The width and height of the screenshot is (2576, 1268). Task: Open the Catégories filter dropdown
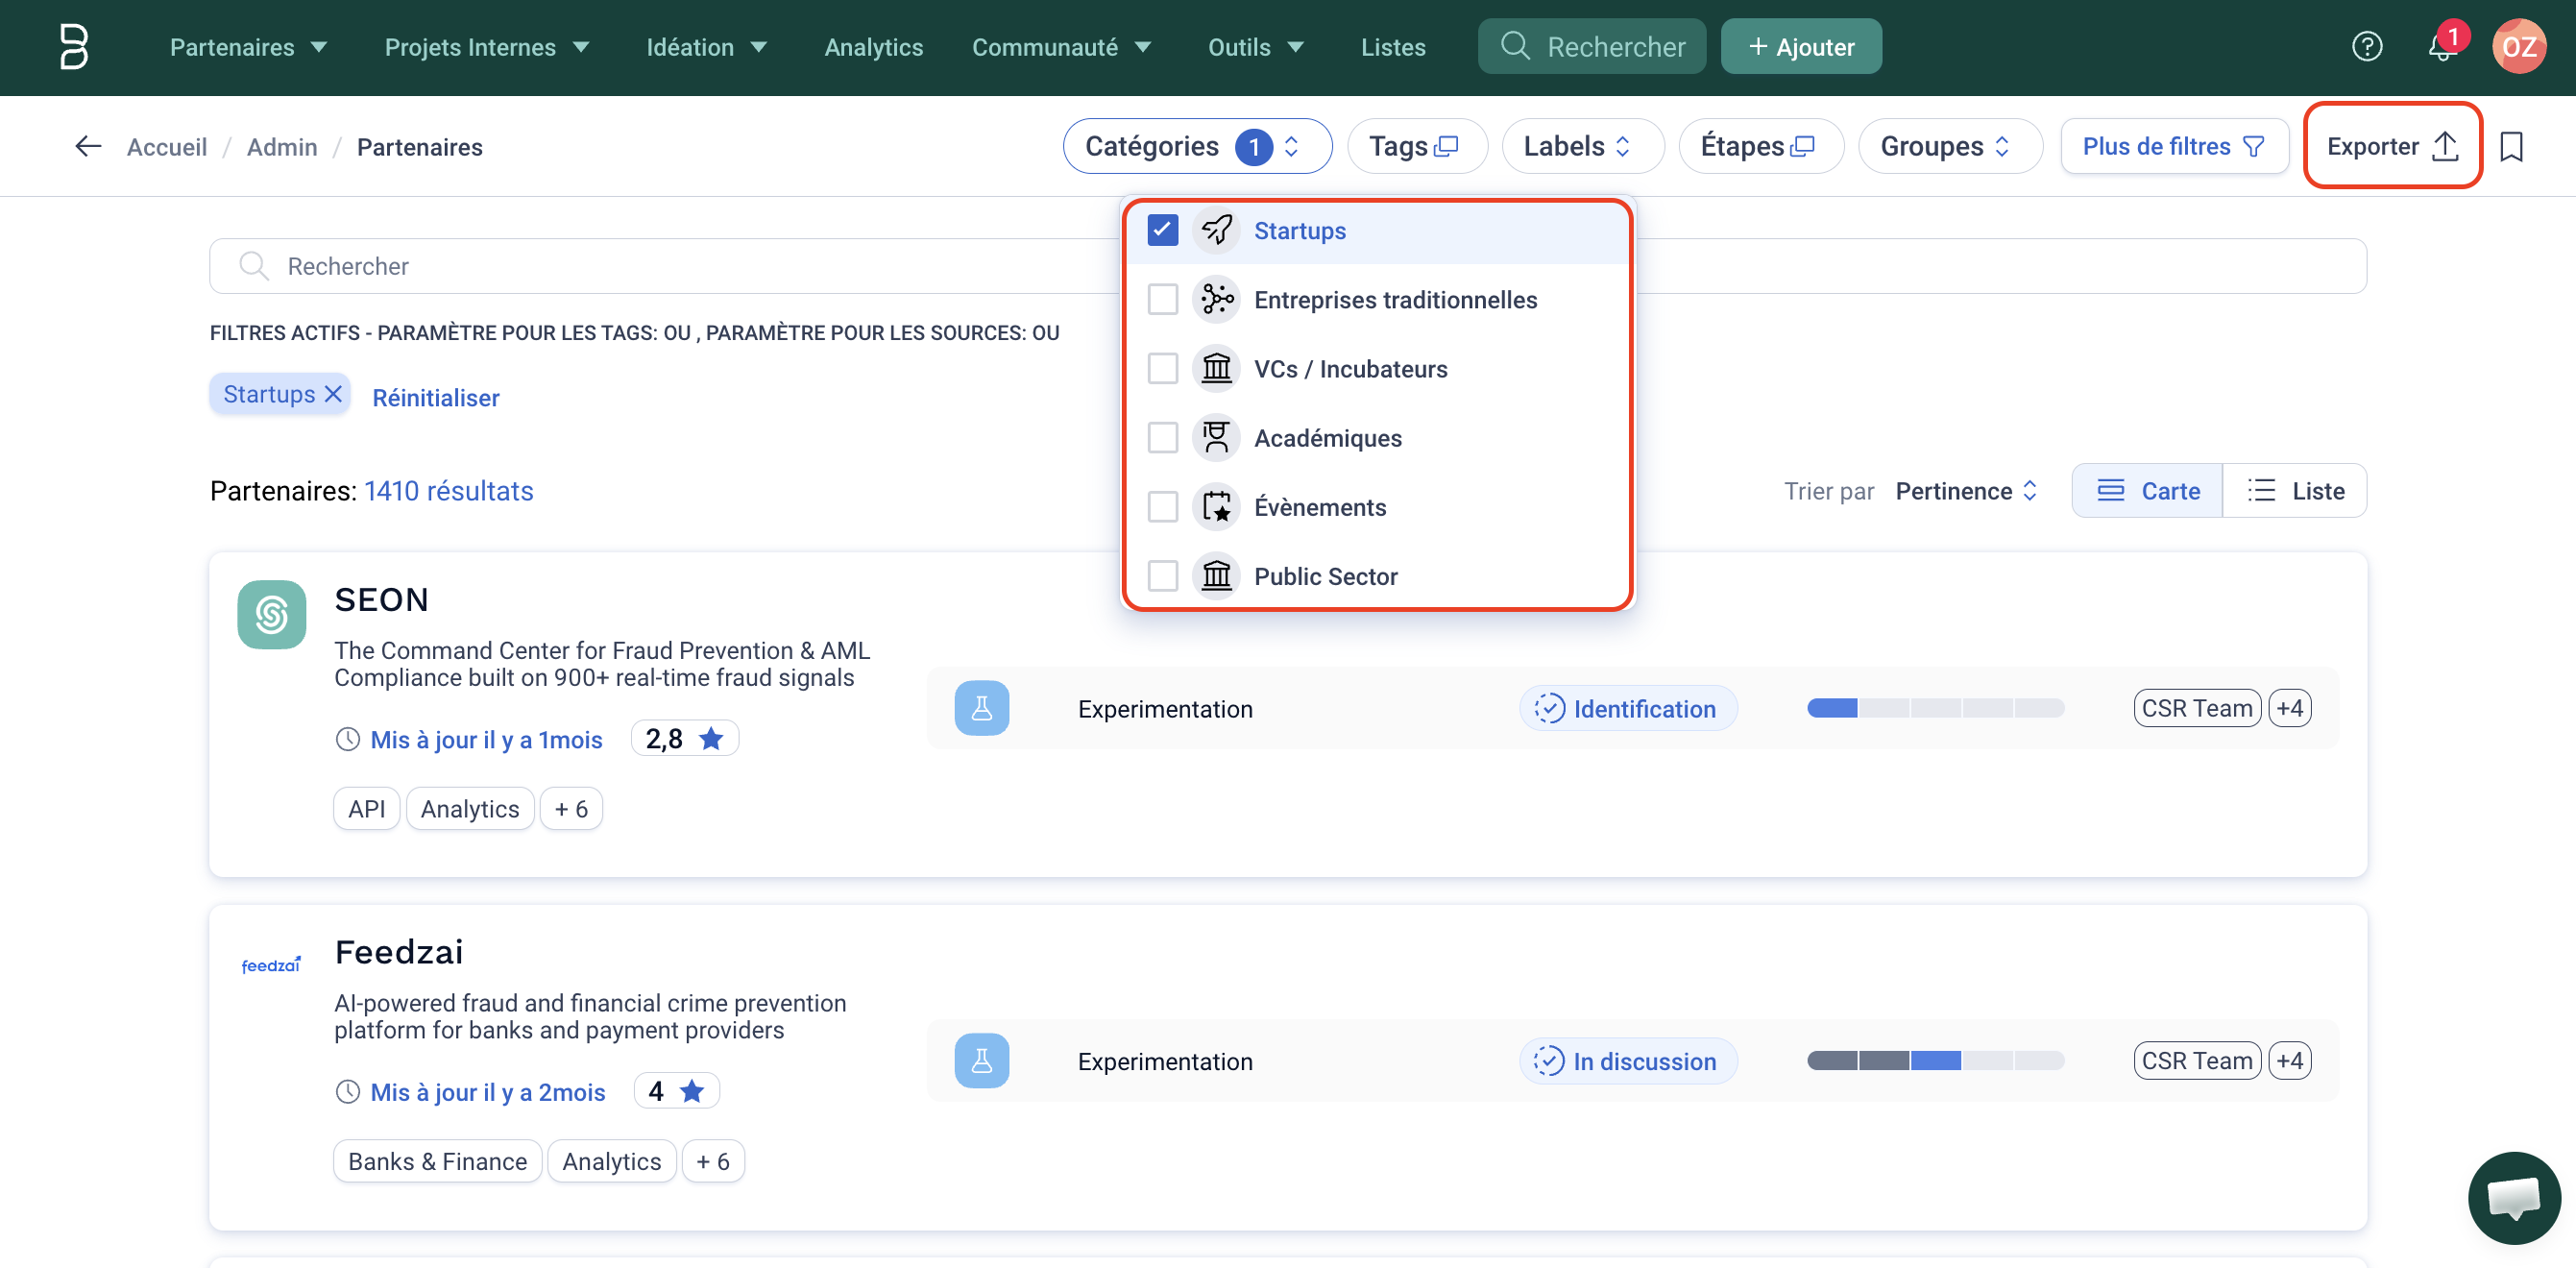1197,146
